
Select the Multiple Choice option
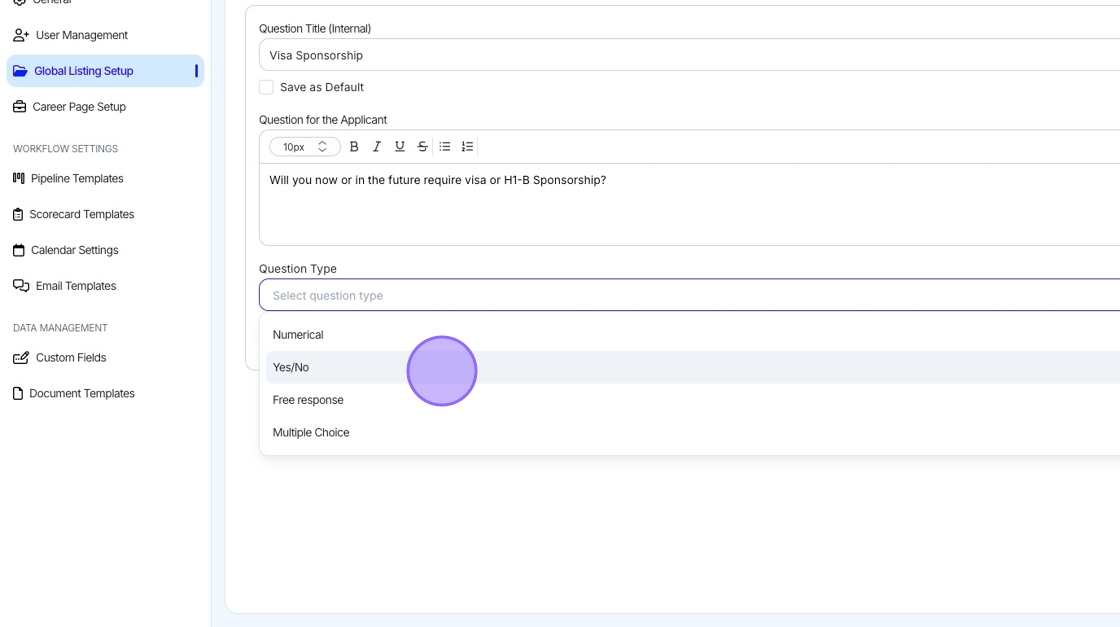[x=311, y=433]
